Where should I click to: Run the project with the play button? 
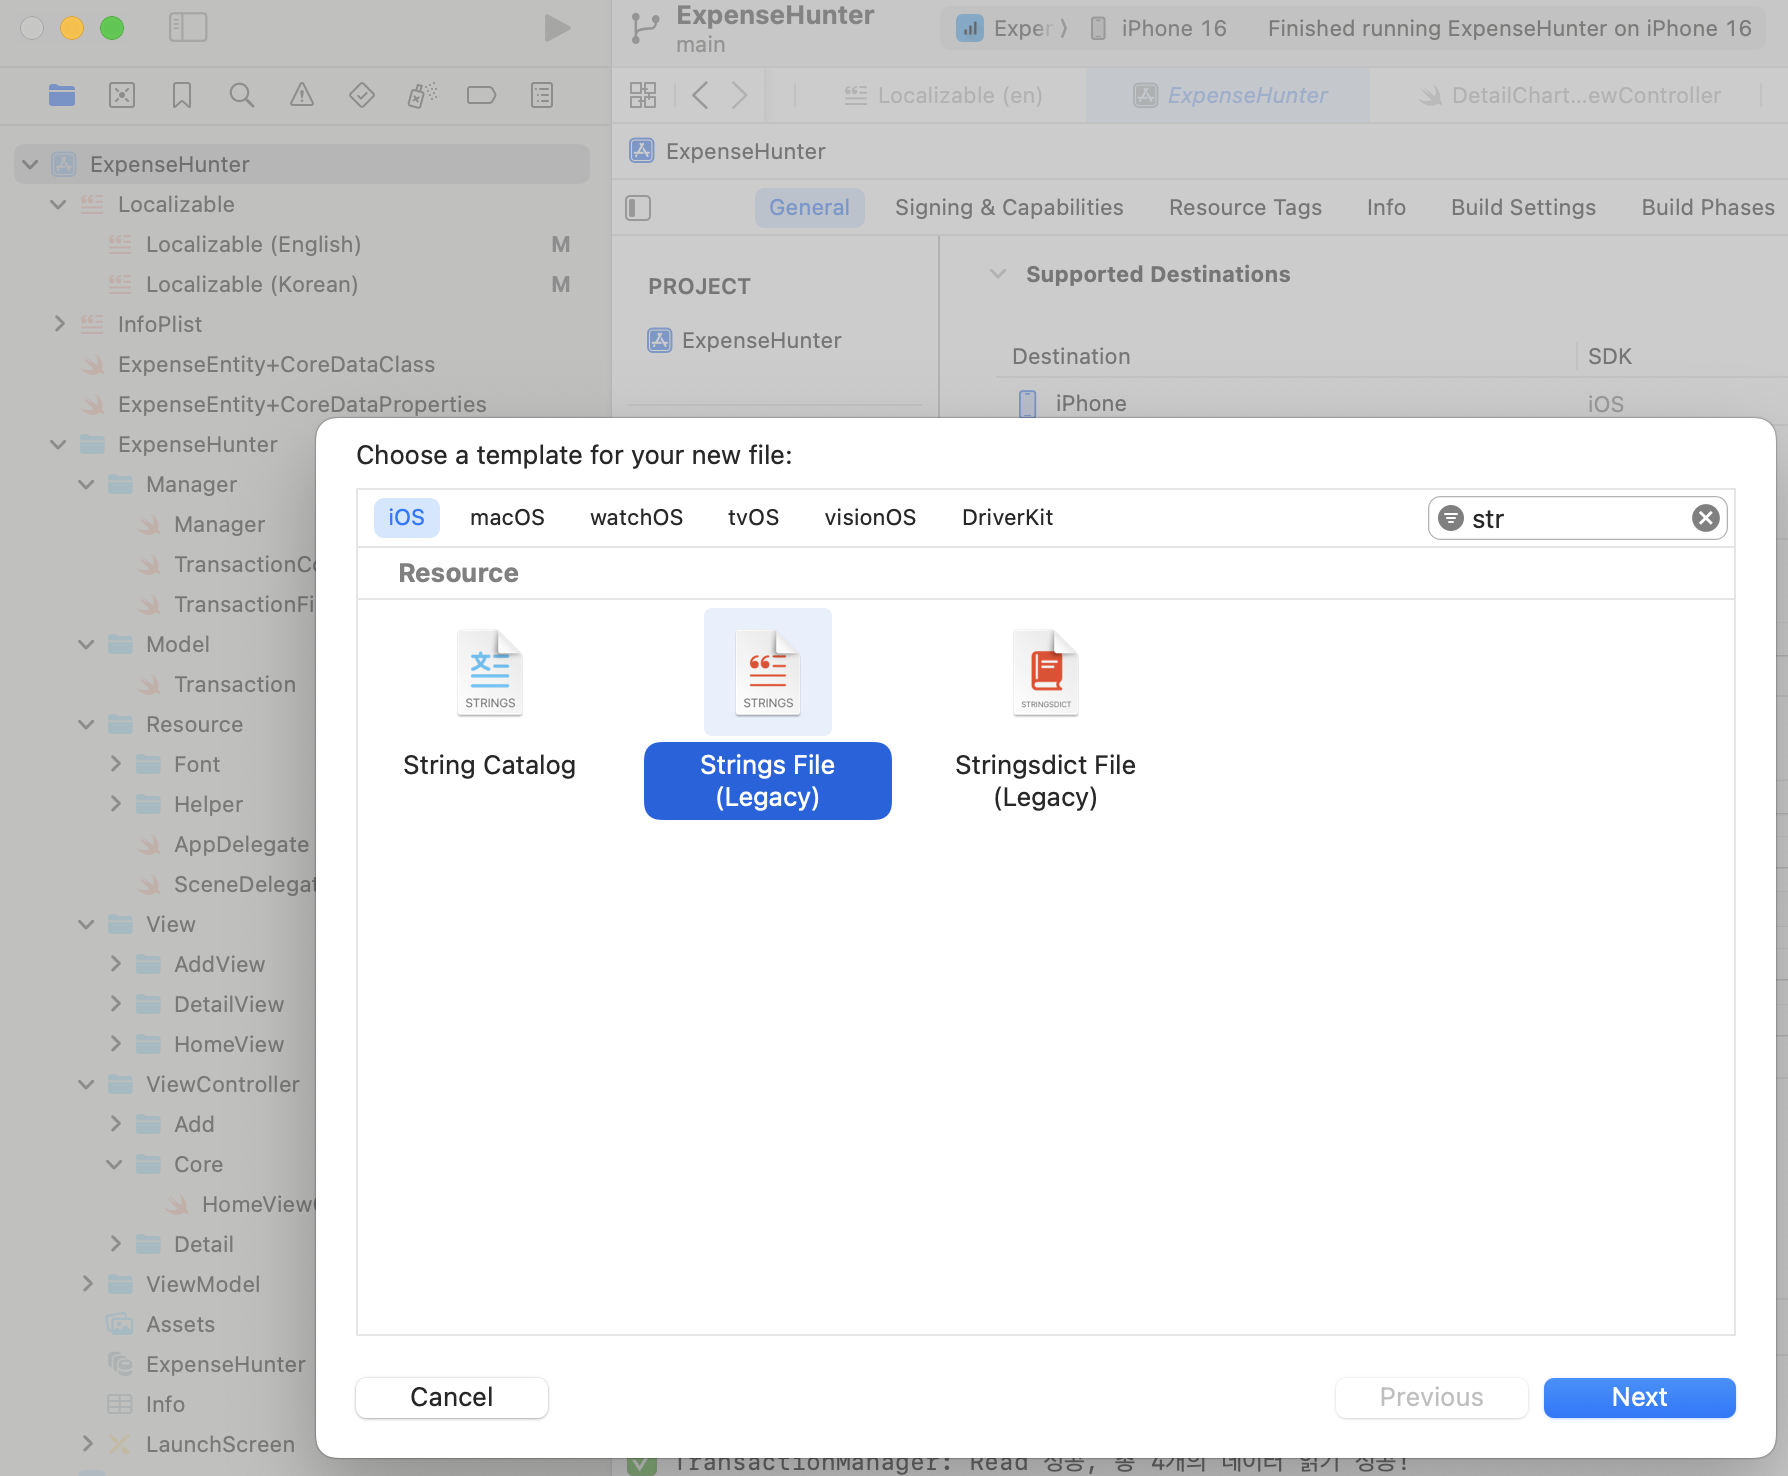point(557,28)
